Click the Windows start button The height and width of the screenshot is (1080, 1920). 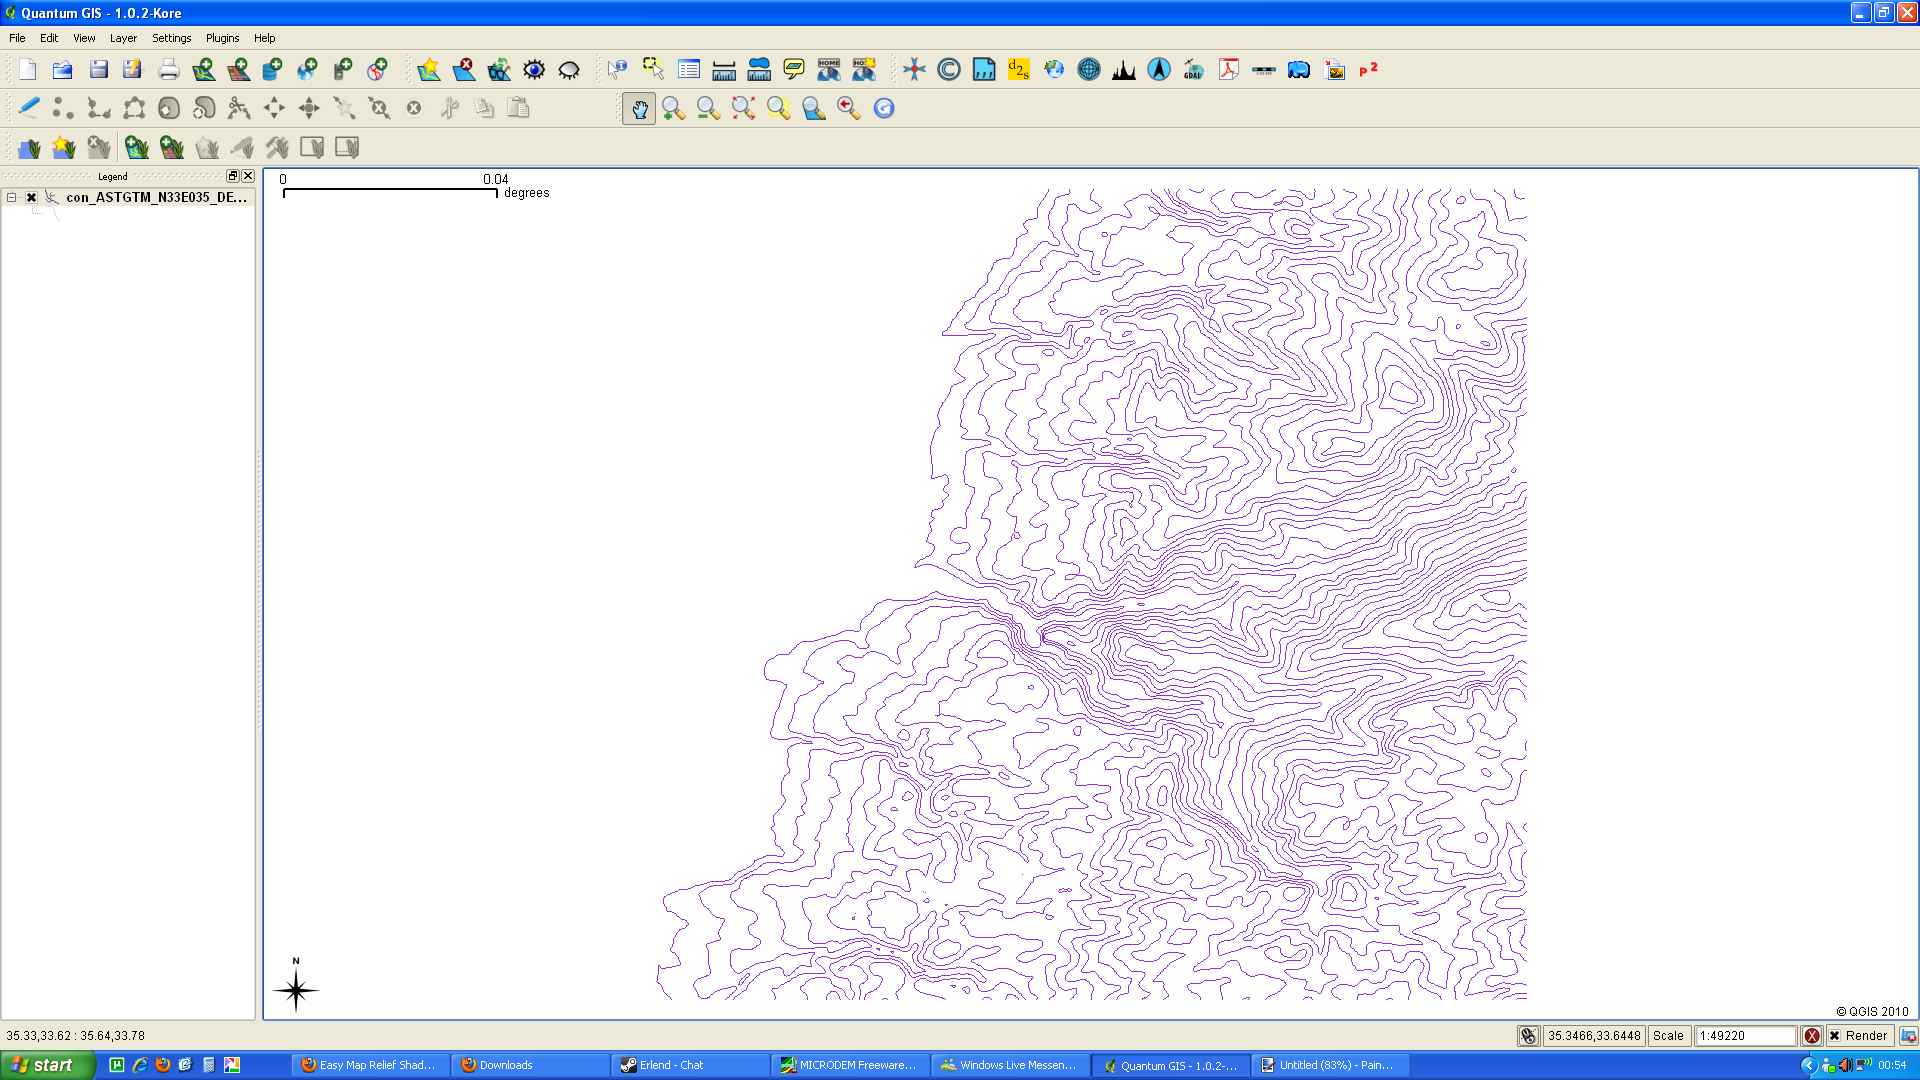[46, 1065]
